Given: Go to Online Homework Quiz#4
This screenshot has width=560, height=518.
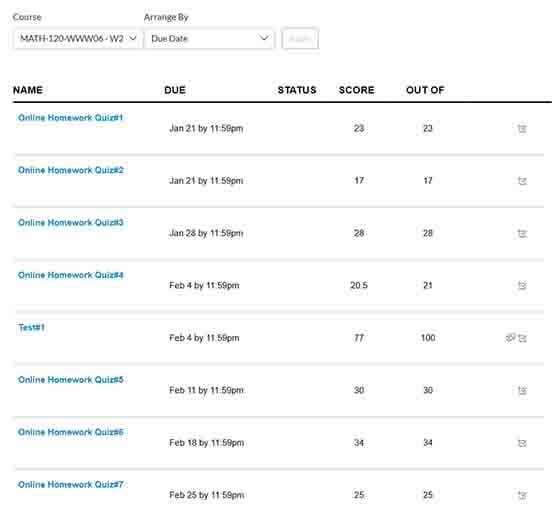Looking at the screenshot, I should (x=71, y=275).
